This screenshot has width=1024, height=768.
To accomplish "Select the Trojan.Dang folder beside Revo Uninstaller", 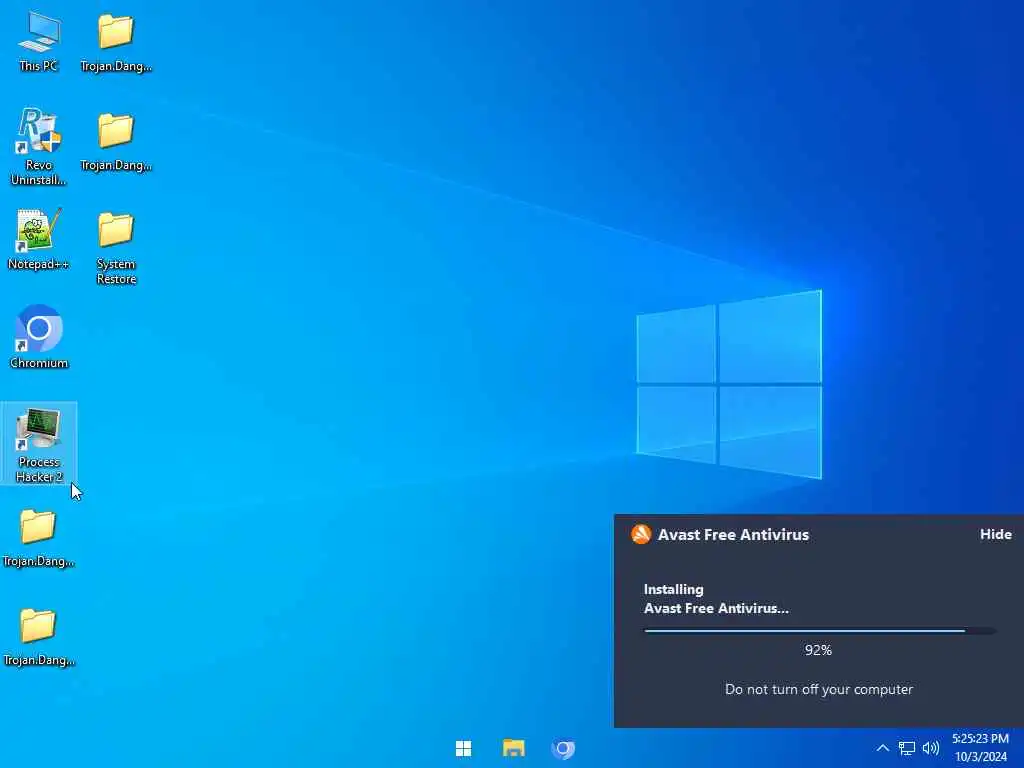I will pyautogui.click(x=116, y=142).
